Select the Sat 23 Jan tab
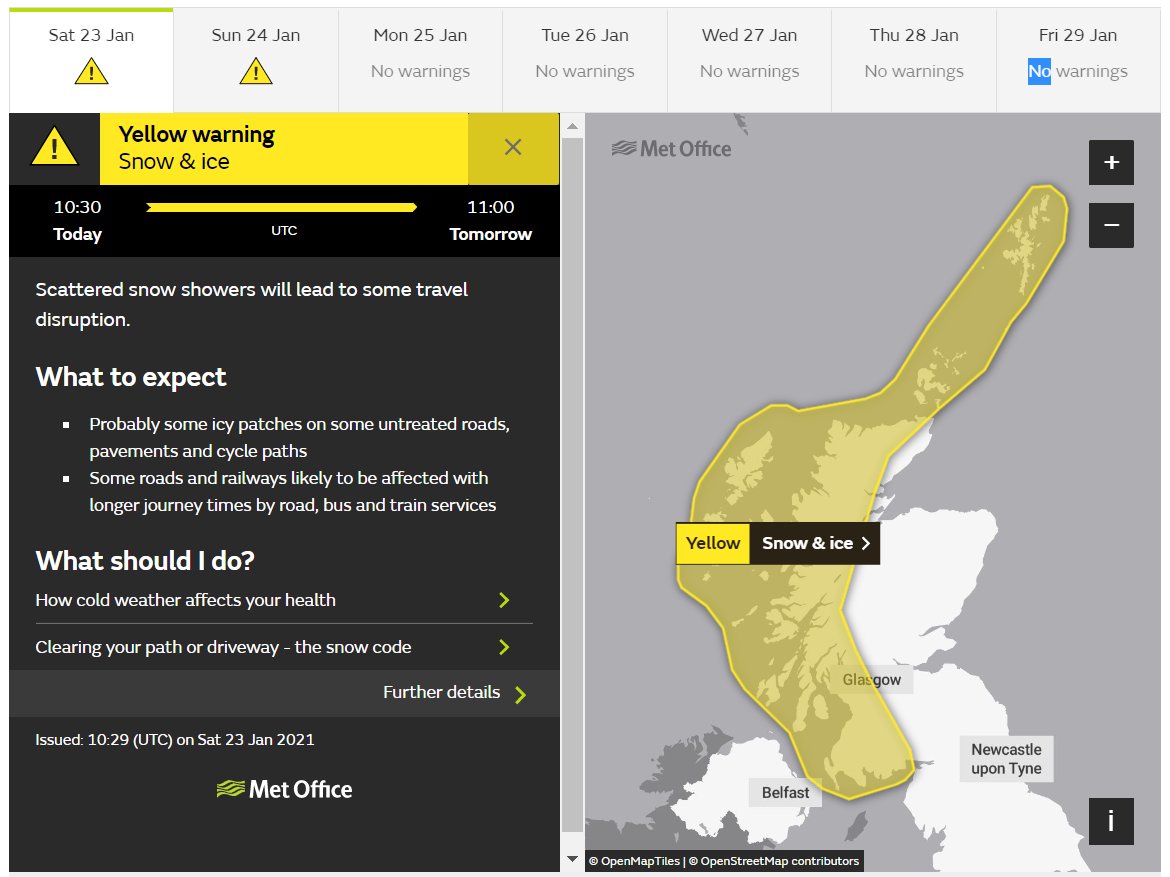1170x877 pixels. pos(91,60)
